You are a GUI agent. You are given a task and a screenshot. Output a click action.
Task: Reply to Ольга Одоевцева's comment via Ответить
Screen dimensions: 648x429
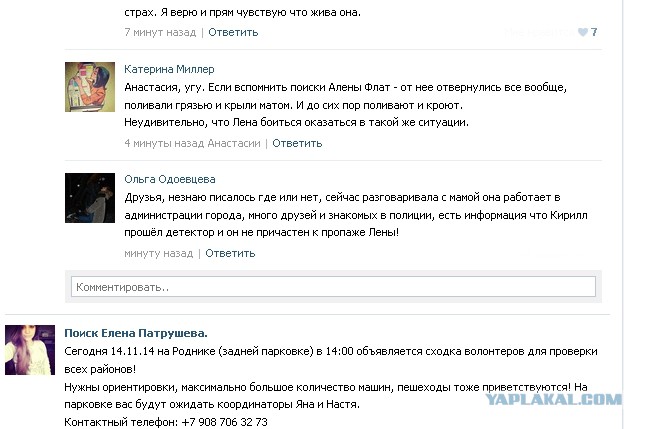(230, 253)
